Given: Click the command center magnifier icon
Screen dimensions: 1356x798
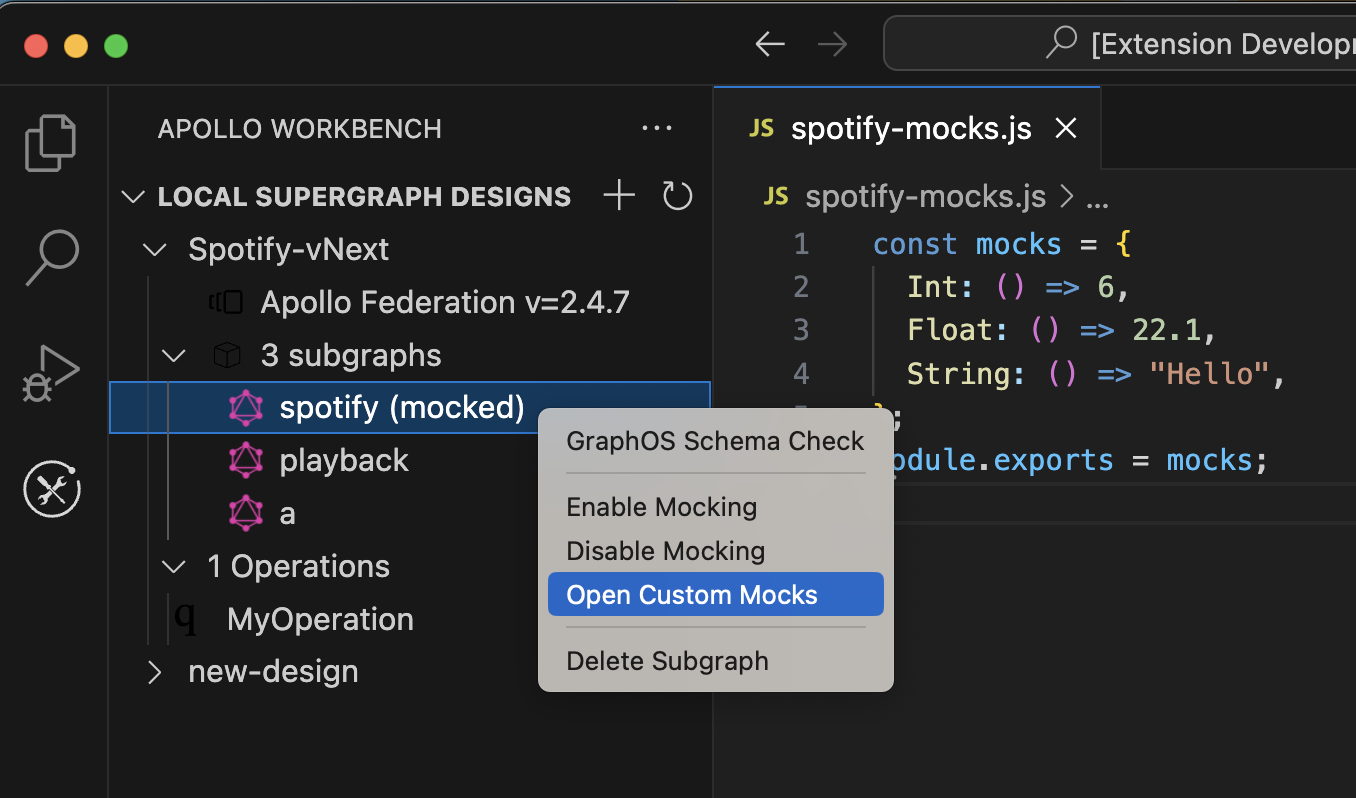Looking at the screenshot, I should 1061,43.
